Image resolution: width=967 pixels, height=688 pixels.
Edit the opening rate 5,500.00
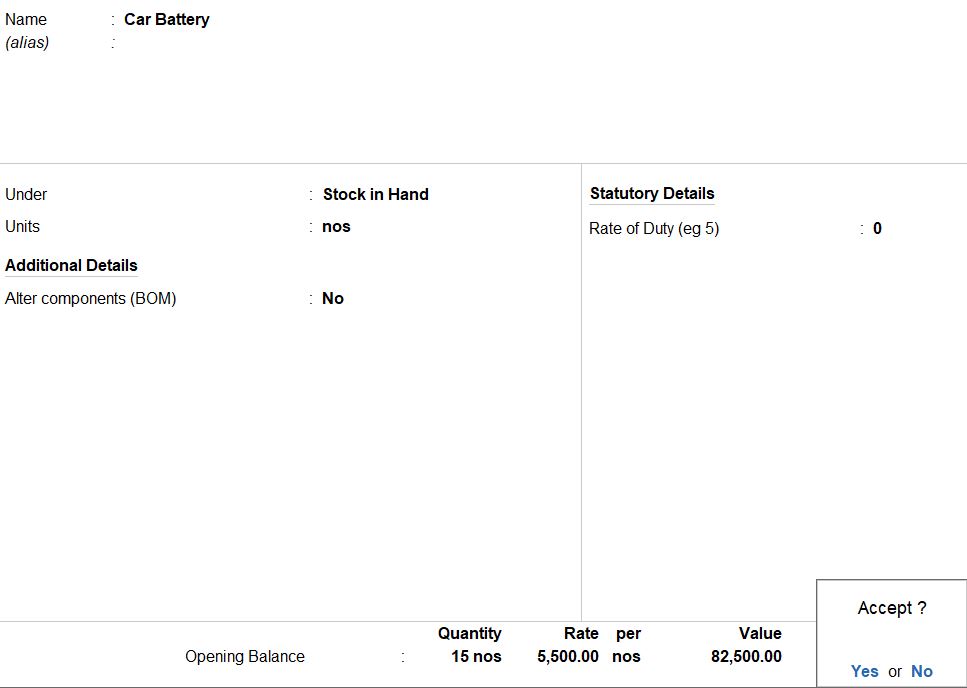(x=567, y=657)
